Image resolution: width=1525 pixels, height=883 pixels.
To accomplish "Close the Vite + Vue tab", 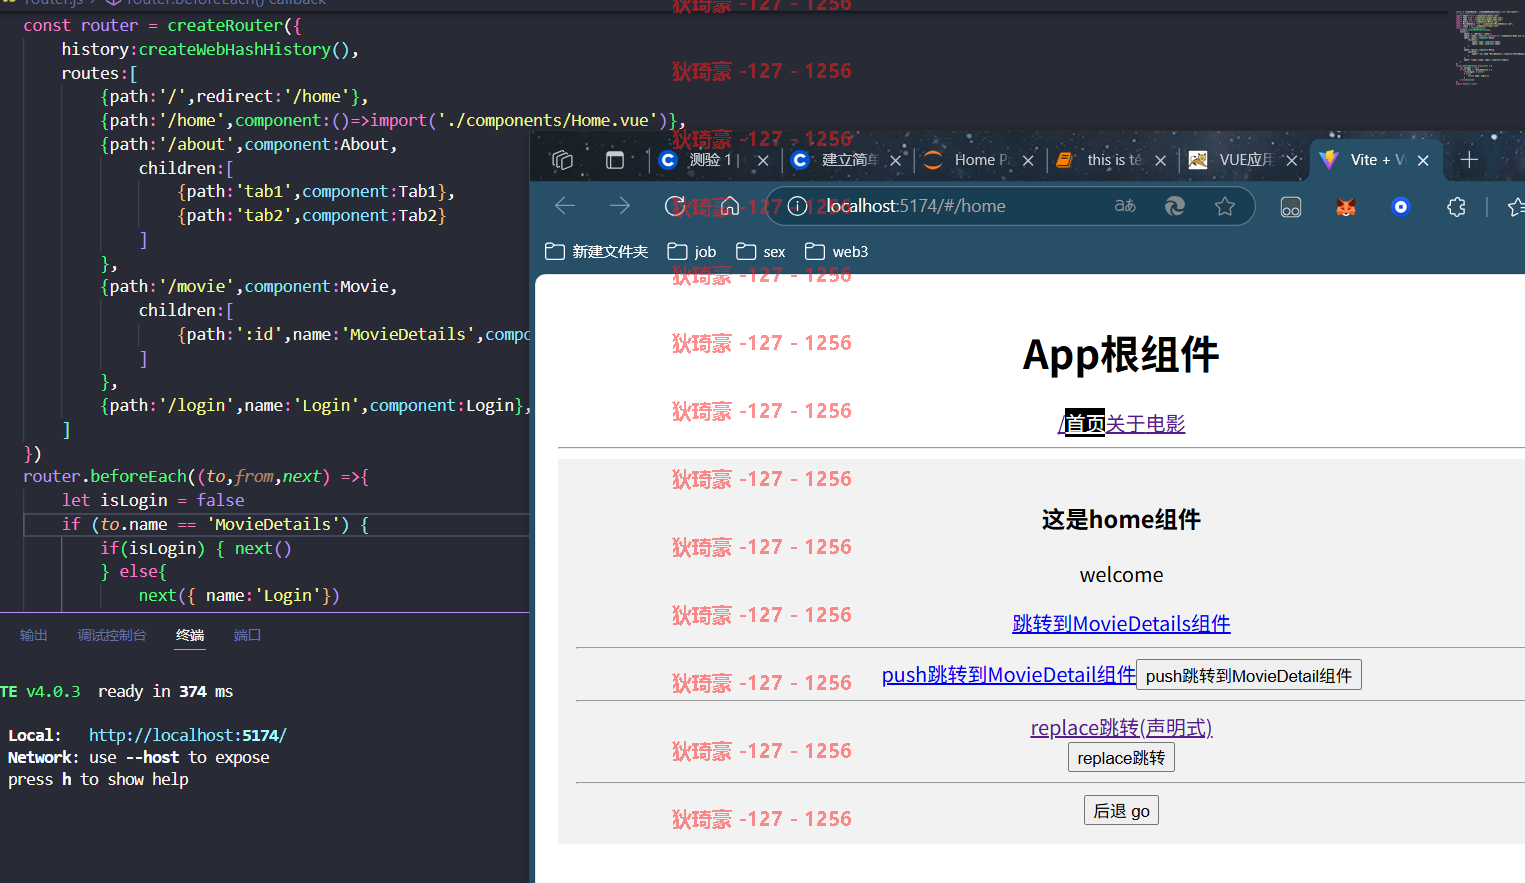I will (x=1423, y=160).
